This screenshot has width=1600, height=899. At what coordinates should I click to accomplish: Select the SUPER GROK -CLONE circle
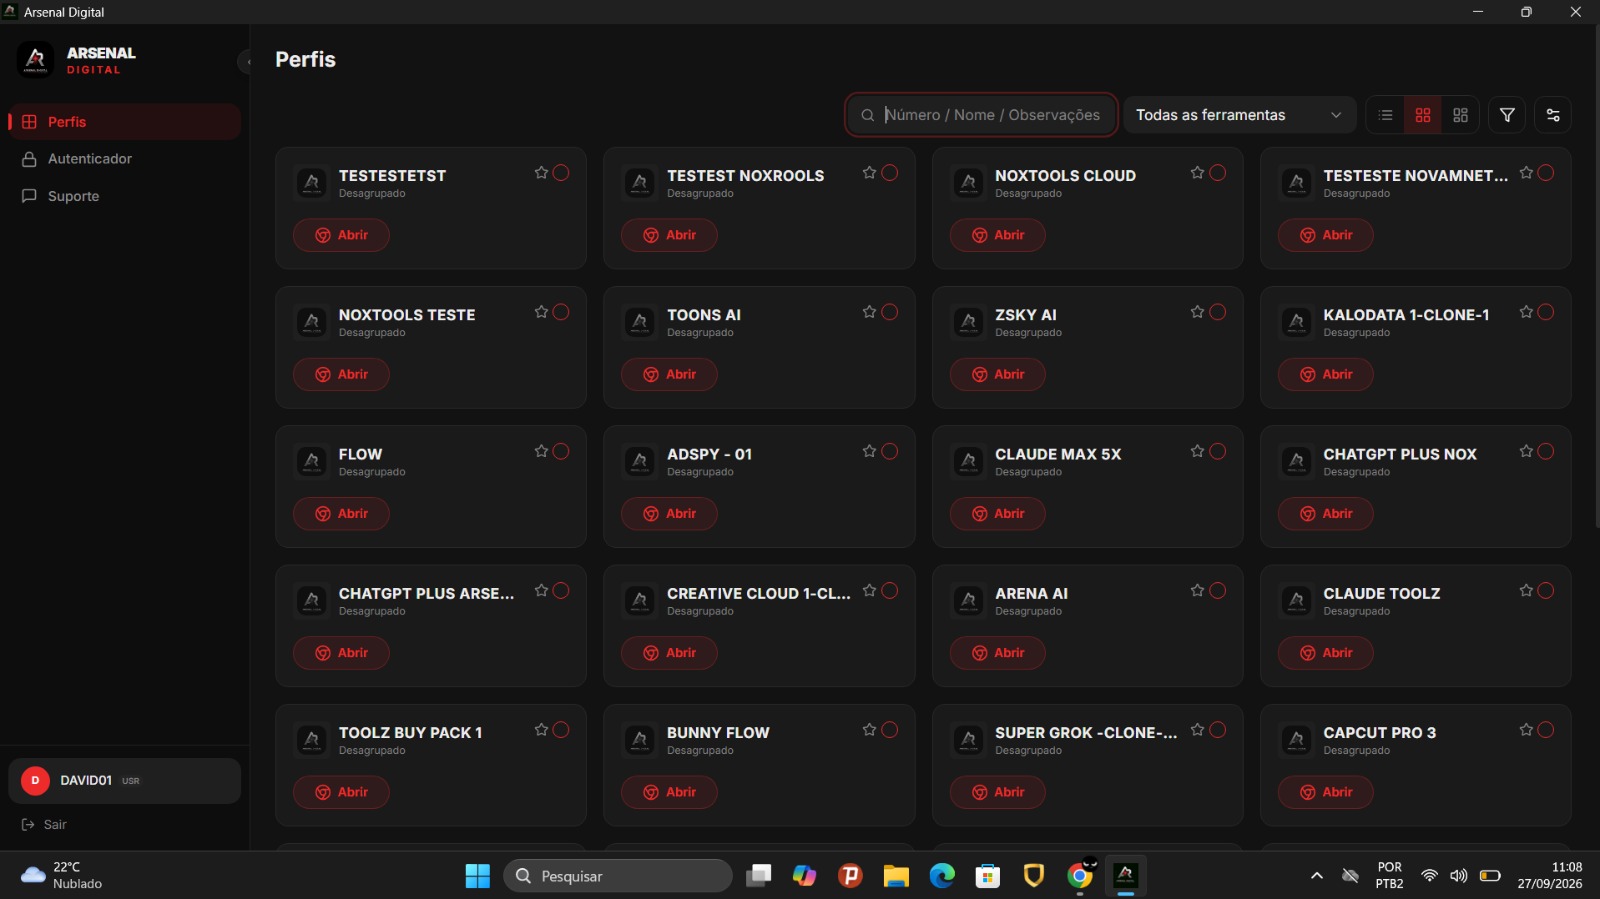tap(1218, 730)
